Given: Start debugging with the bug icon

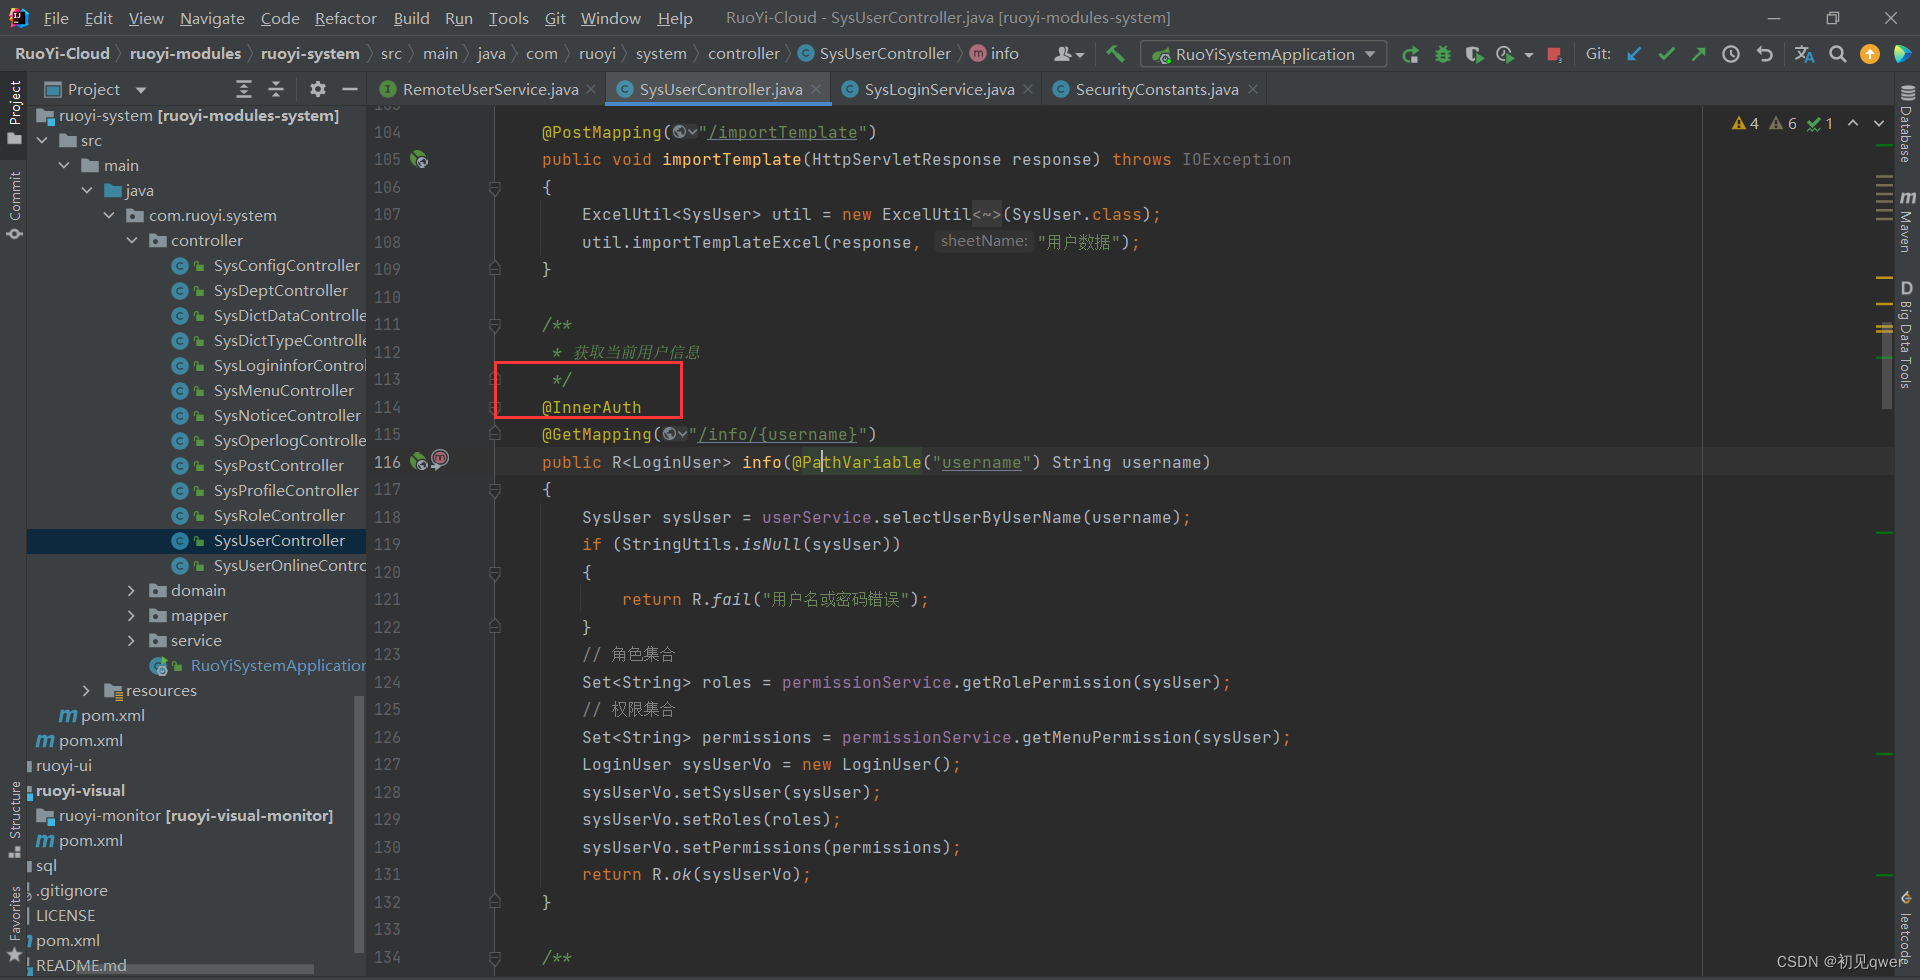Looking at the screenshot, I should pyautogui.click(x=1442, y=54).
